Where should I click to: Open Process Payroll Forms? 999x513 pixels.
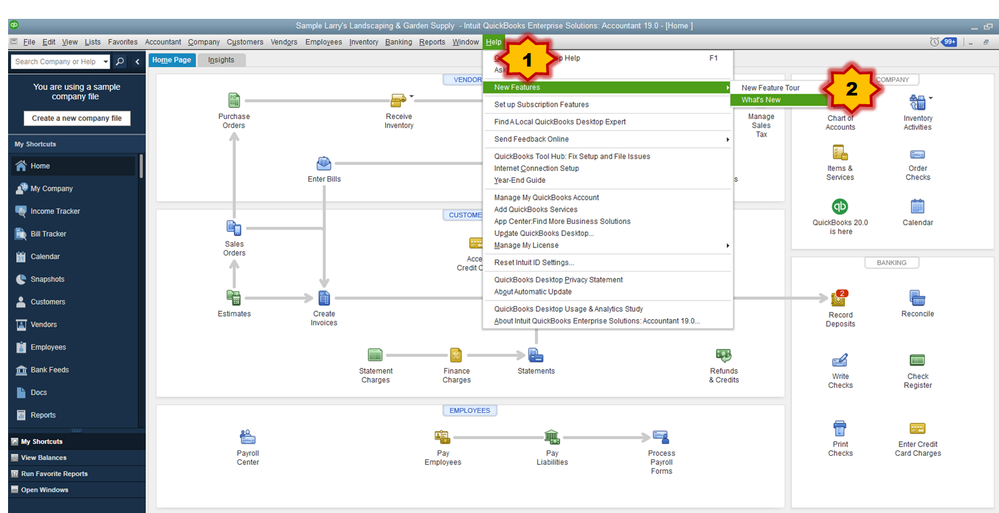point(661,437)
